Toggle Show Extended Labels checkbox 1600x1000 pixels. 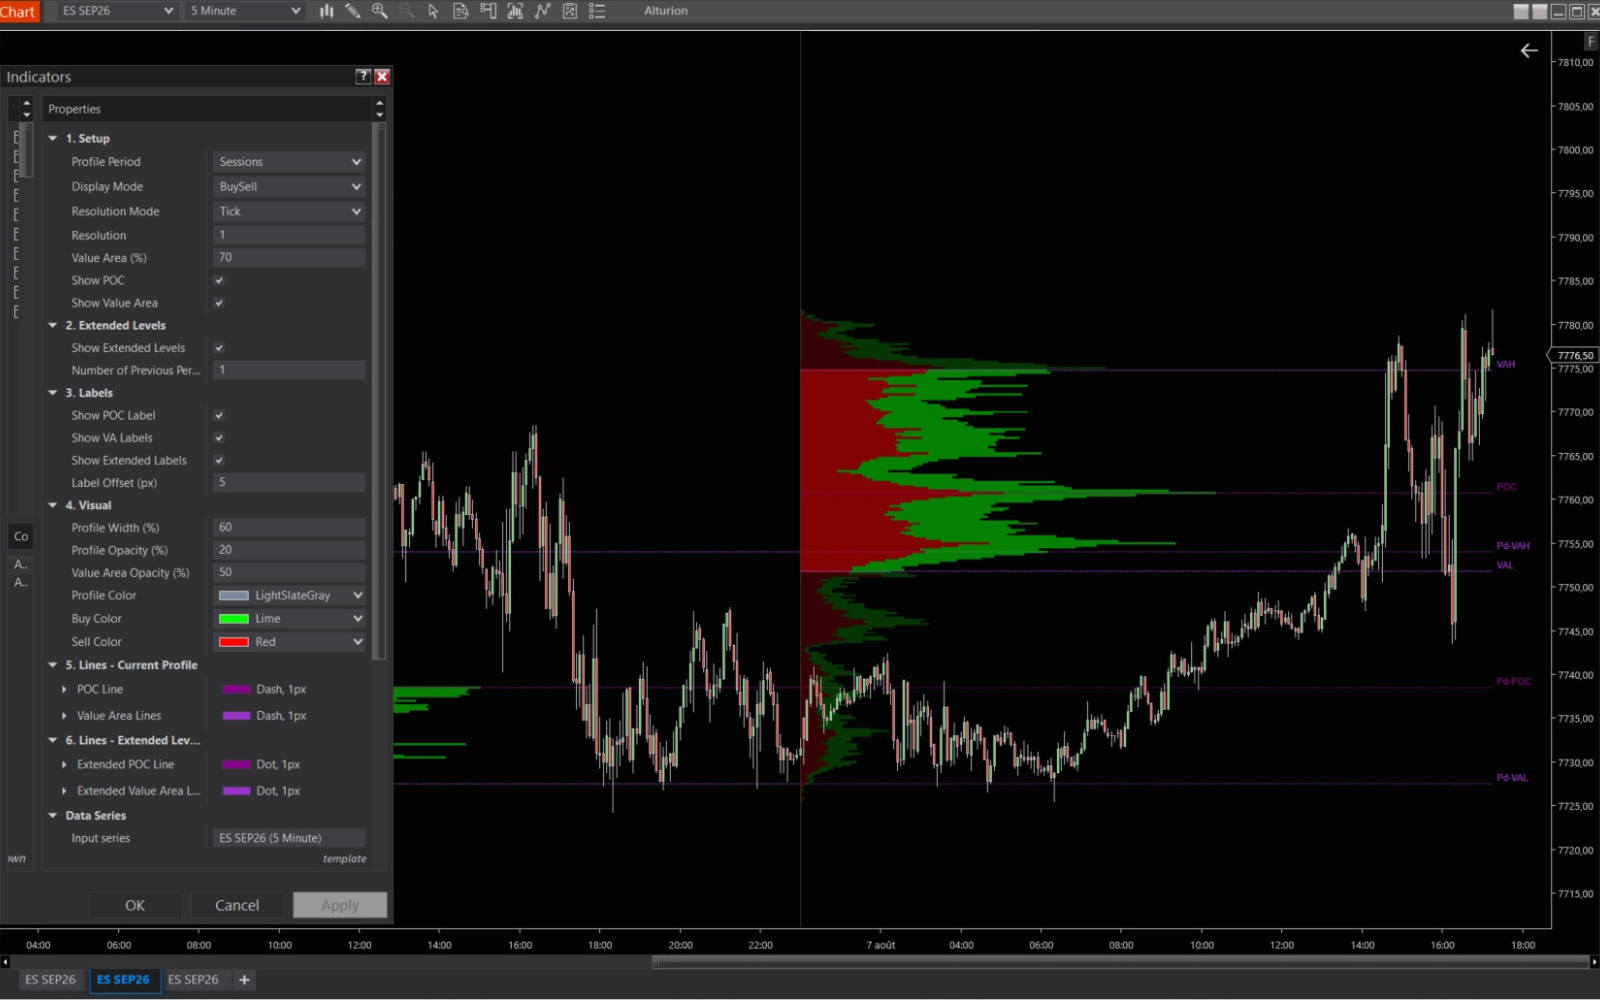click(219, 460)
